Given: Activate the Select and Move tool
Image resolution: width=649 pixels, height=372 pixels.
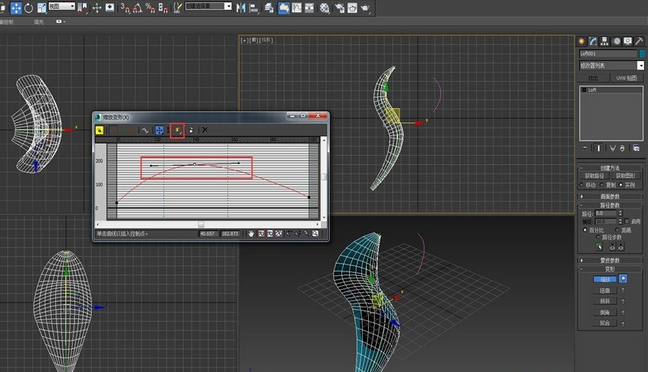Looking at the screenshot, I should tap(16, 7).
